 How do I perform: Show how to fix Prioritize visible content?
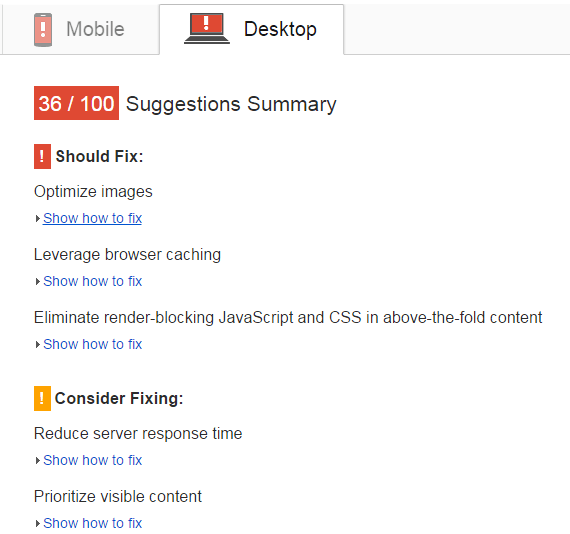92,523
